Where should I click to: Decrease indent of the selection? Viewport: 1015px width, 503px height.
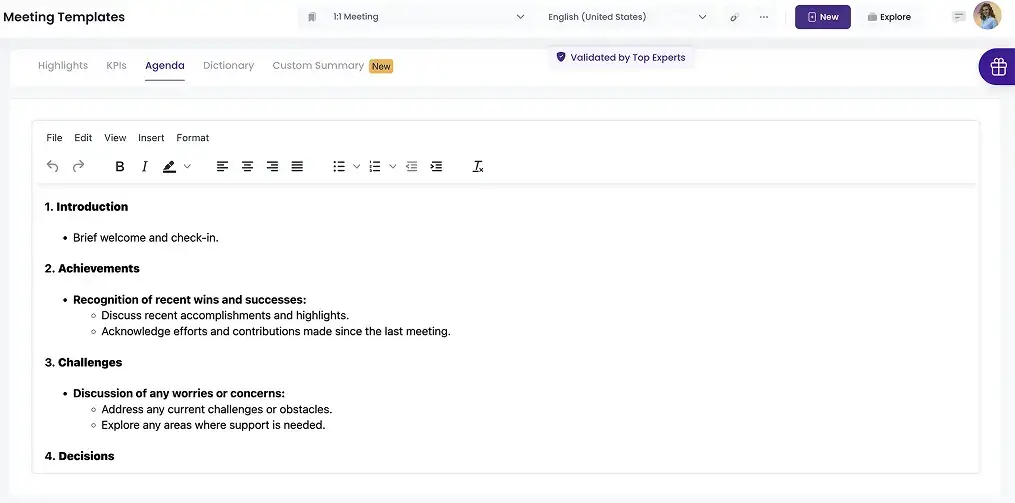(411, 167)
